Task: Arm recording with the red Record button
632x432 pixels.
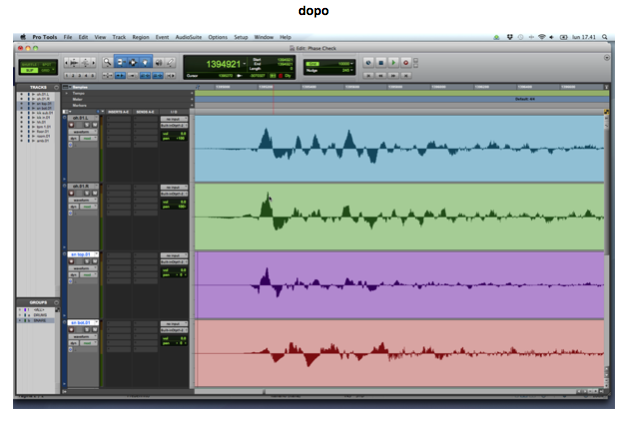Action: coord(406,62)
